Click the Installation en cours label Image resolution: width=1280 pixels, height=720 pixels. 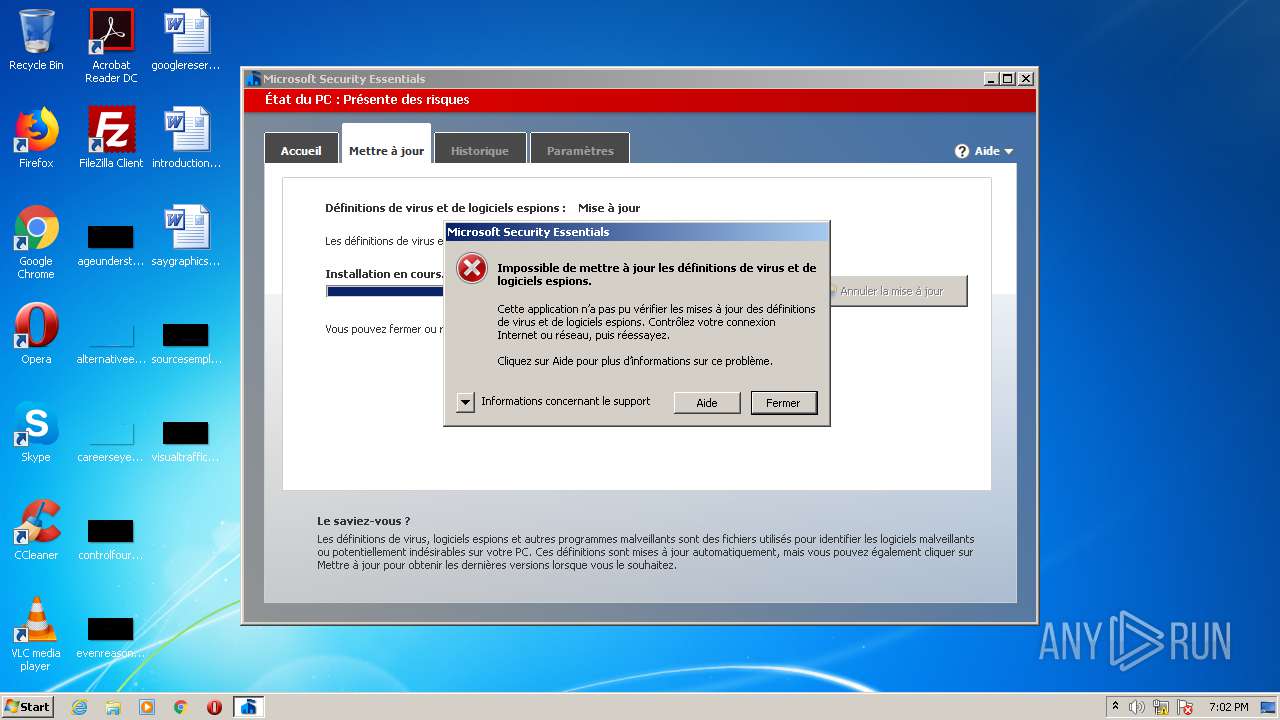(x=384, y=274)
